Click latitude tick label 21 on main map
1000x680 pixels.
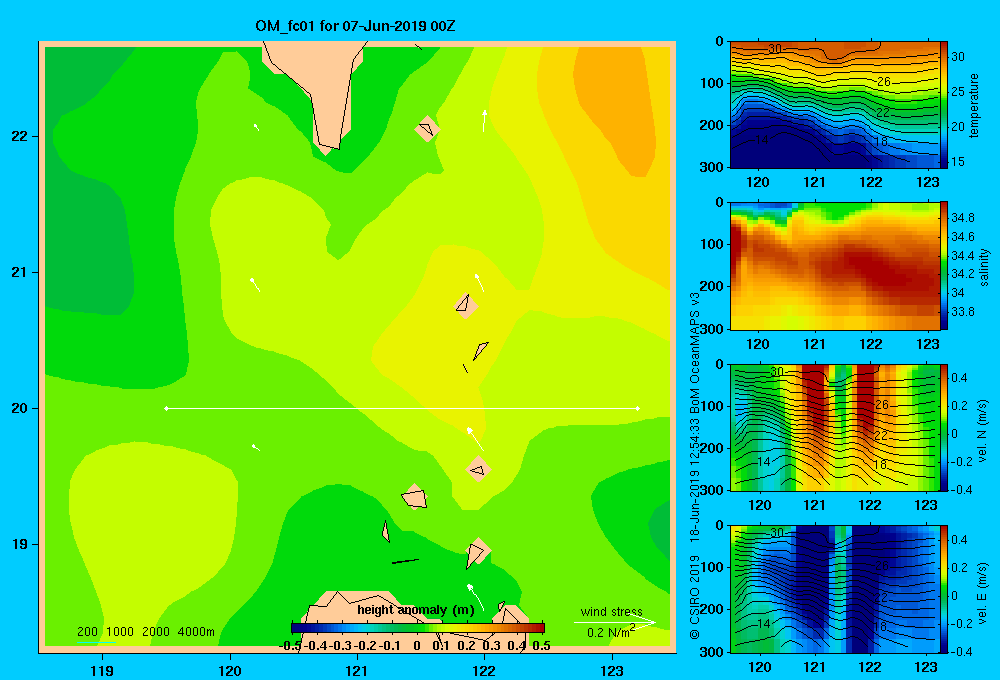click(x=20, y=272)
